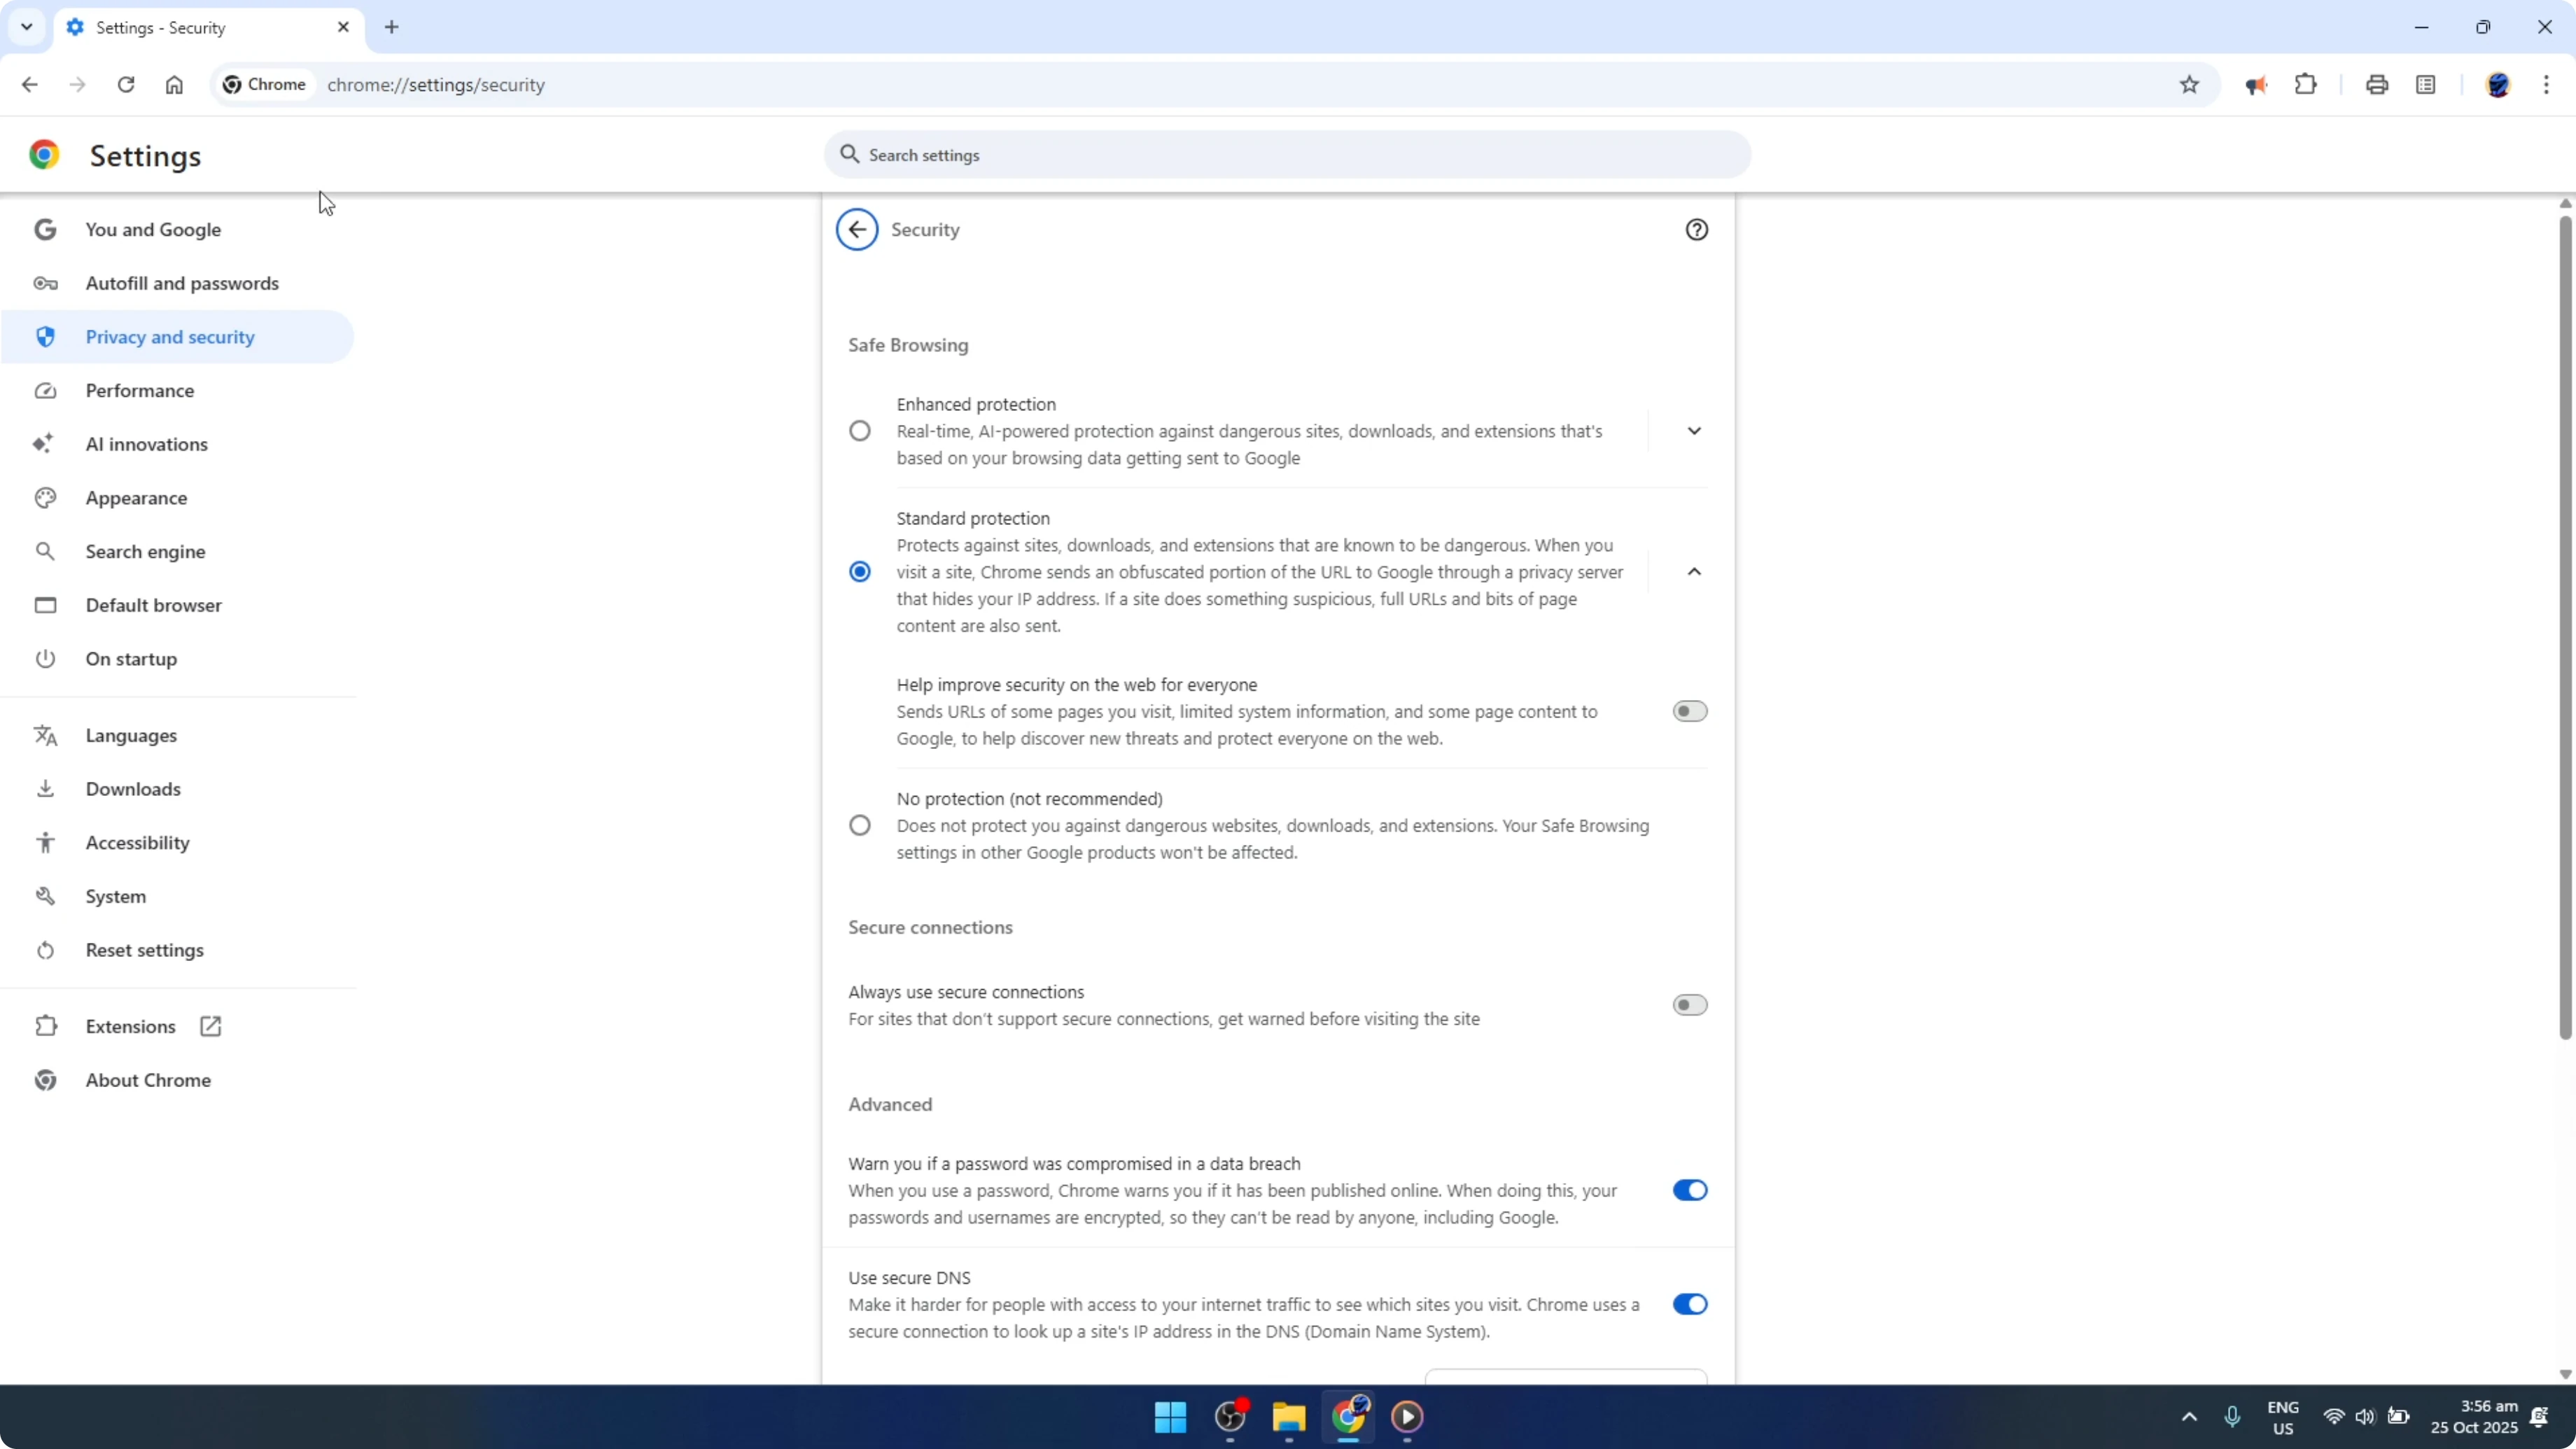The image size is (2576, 1449).
Task: Select the No protection radio button
Action: [x=860, y=824]
